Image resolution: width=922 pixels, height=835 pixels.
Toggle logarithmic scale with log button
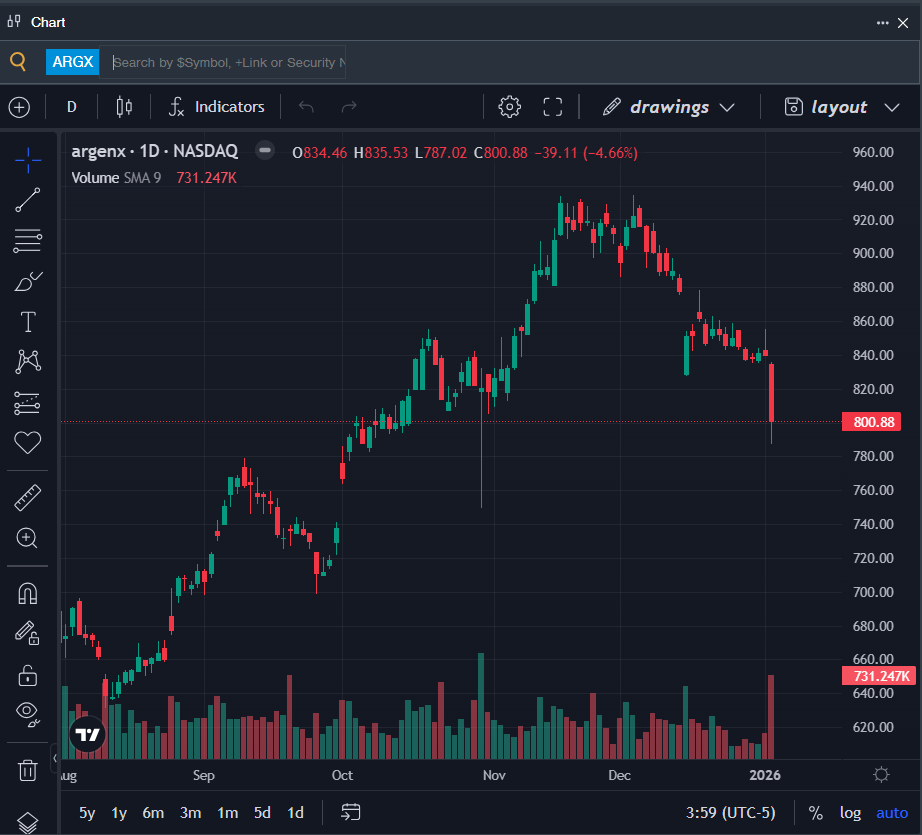click(850, 813)
